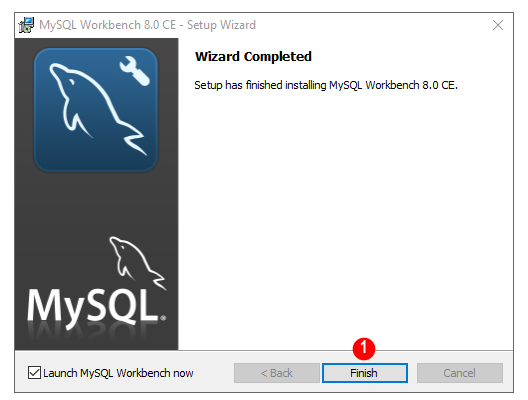Click the white wrench icon on the logo

[135, 71]
